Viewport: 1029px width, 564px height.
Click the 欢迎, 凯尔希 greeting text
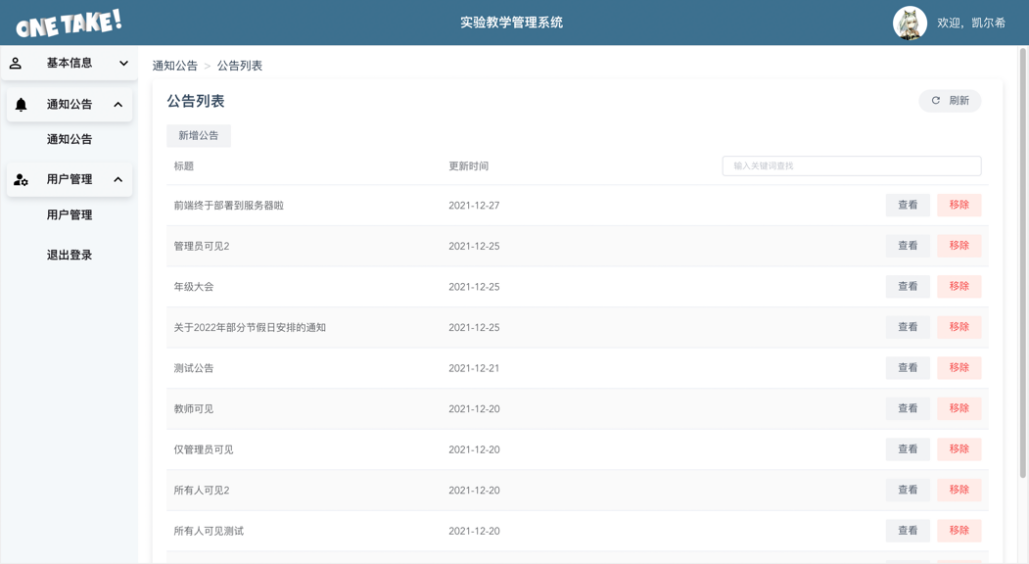tap(971, 23)
